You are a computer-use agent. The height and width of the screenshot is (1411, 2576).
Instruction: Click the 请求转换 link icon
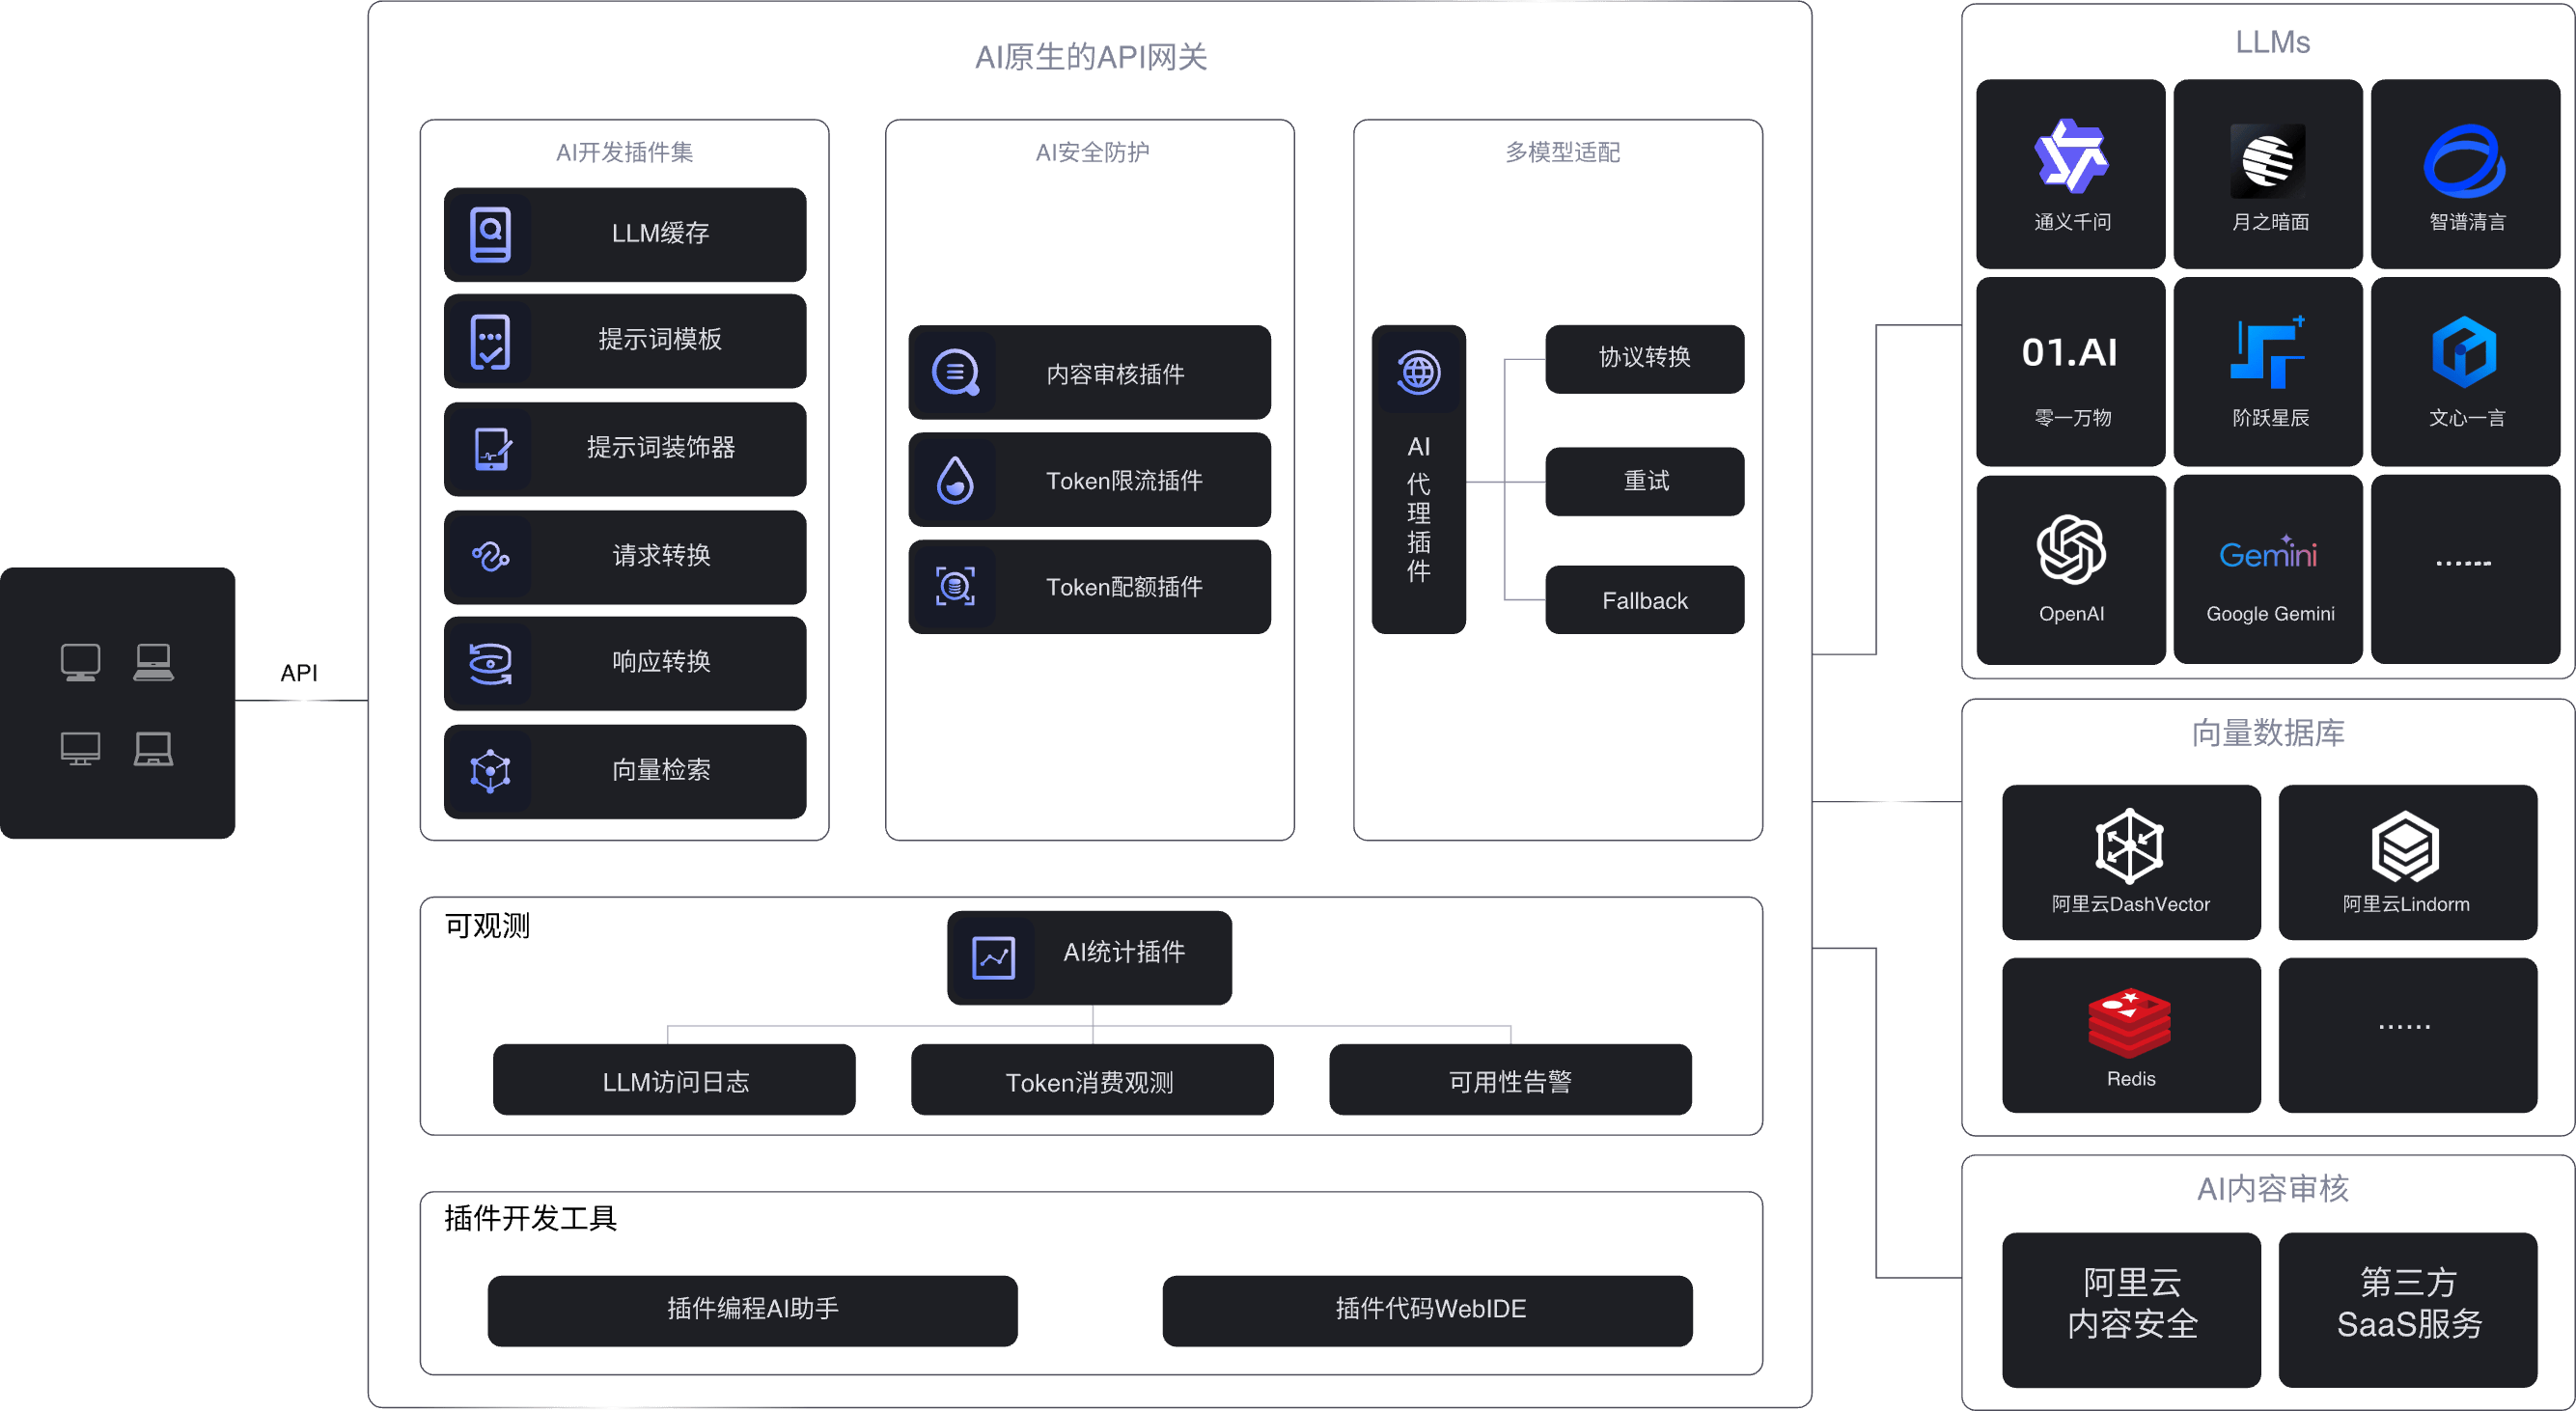[x=490, y=556]
